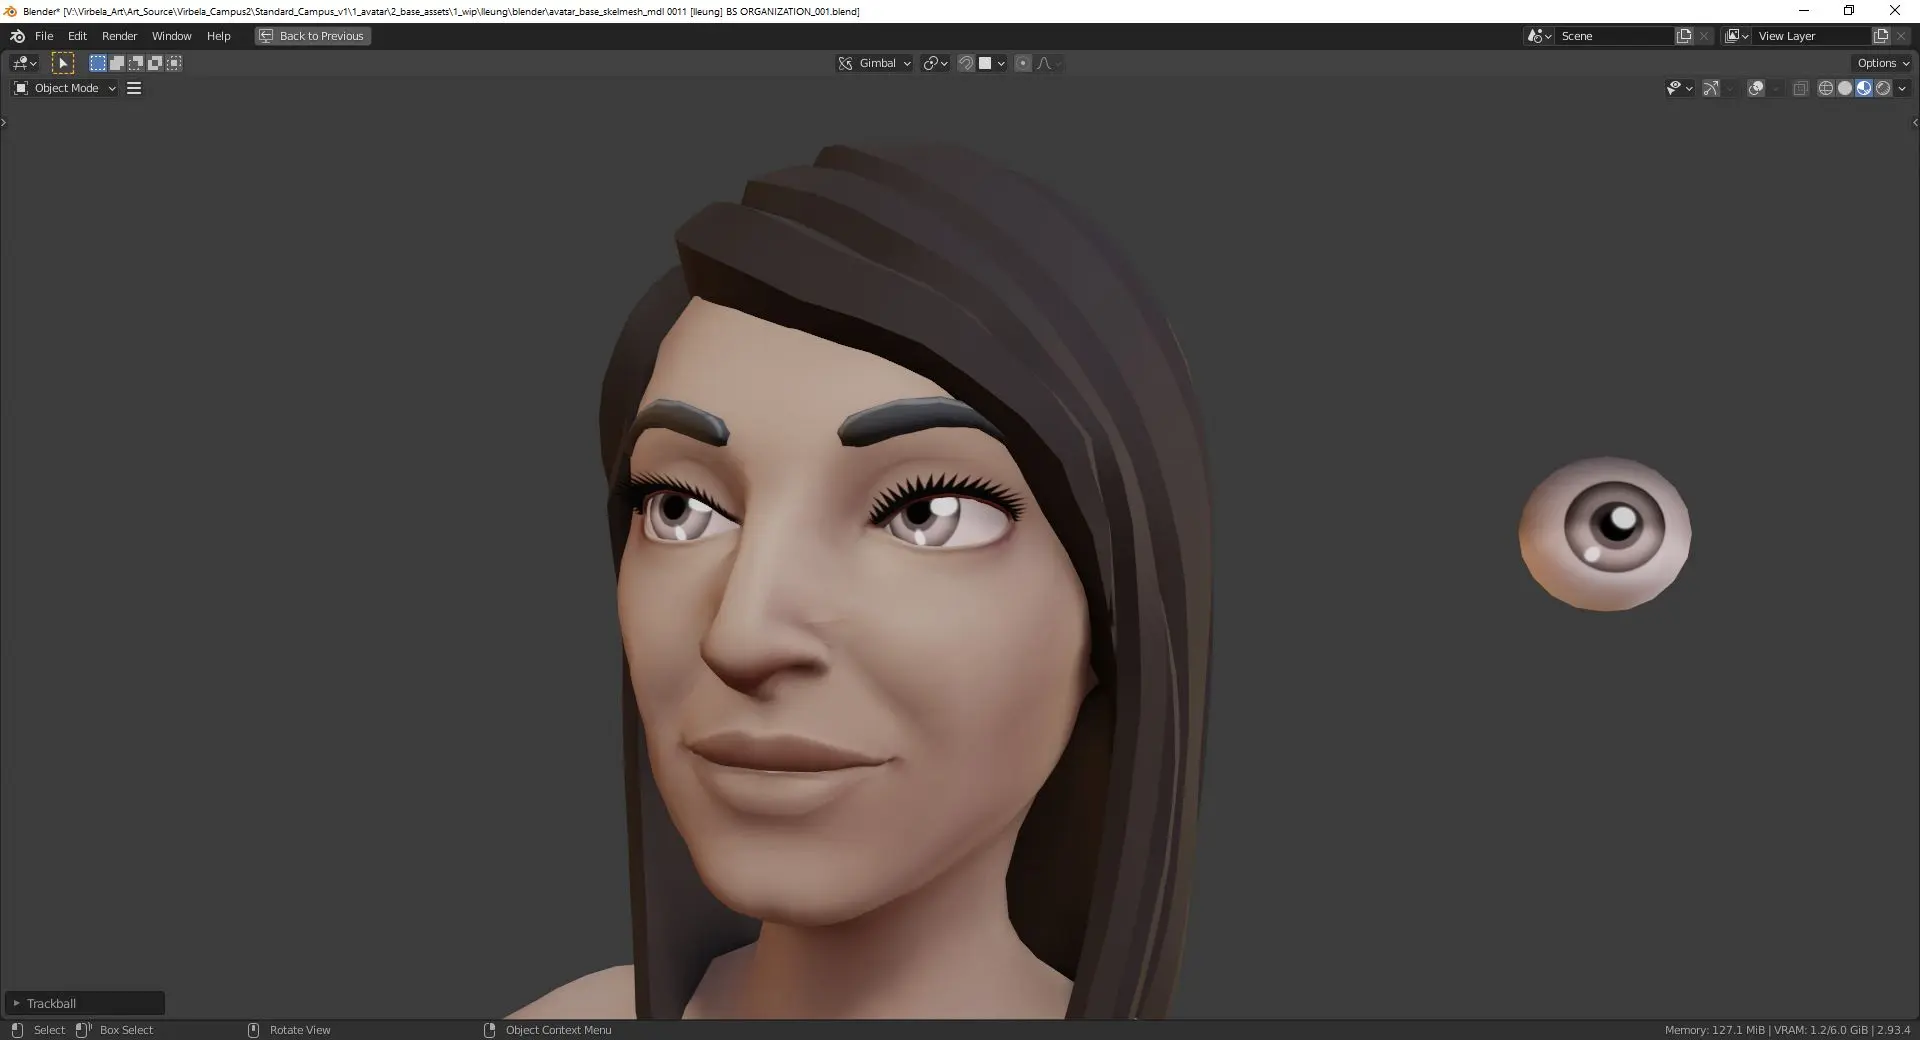The width and height of the screenshot is (1920, 1040).
Task: Switch to Solid viewport shading
Action: pyautogui.click(x=1844, y=88)
